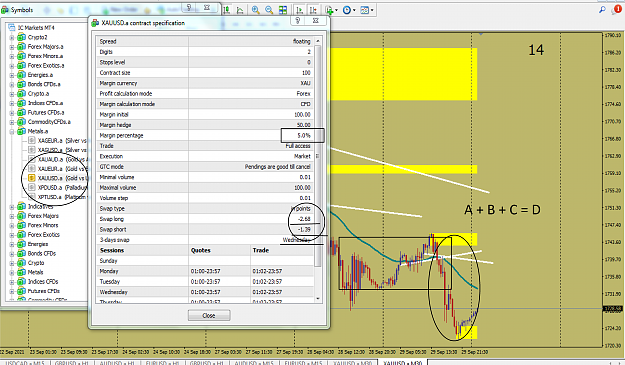Screen dimensions: 625x365
Task: Click the 'Execution' row label
Action: coord(111,156)
